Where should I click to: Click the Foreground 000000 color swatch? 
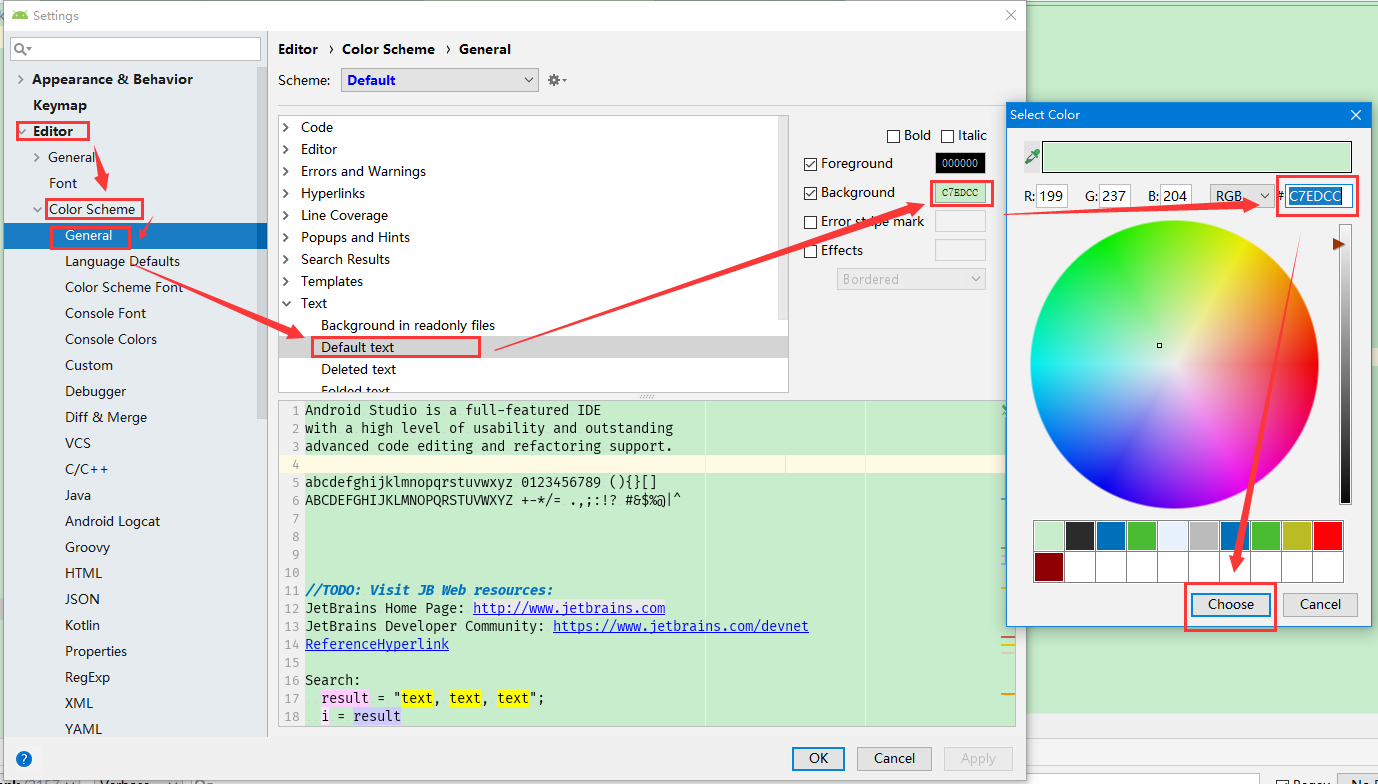[960, 163]
